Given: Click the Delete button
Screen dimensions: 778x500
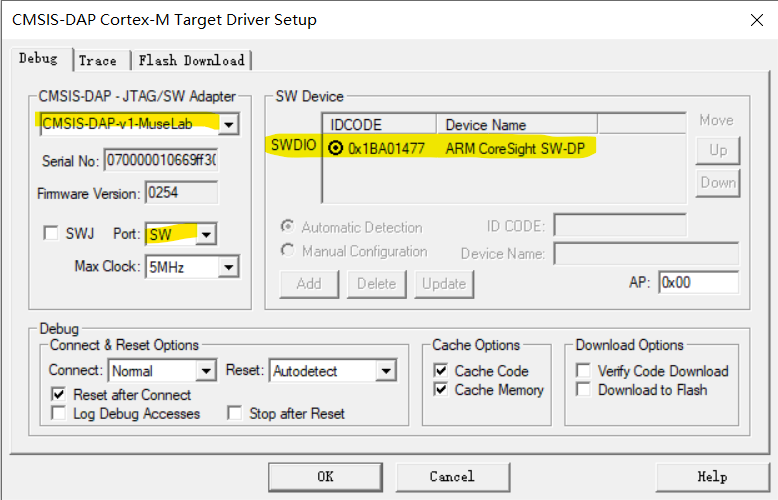Looking at the screenshot, I should point(377,284).
